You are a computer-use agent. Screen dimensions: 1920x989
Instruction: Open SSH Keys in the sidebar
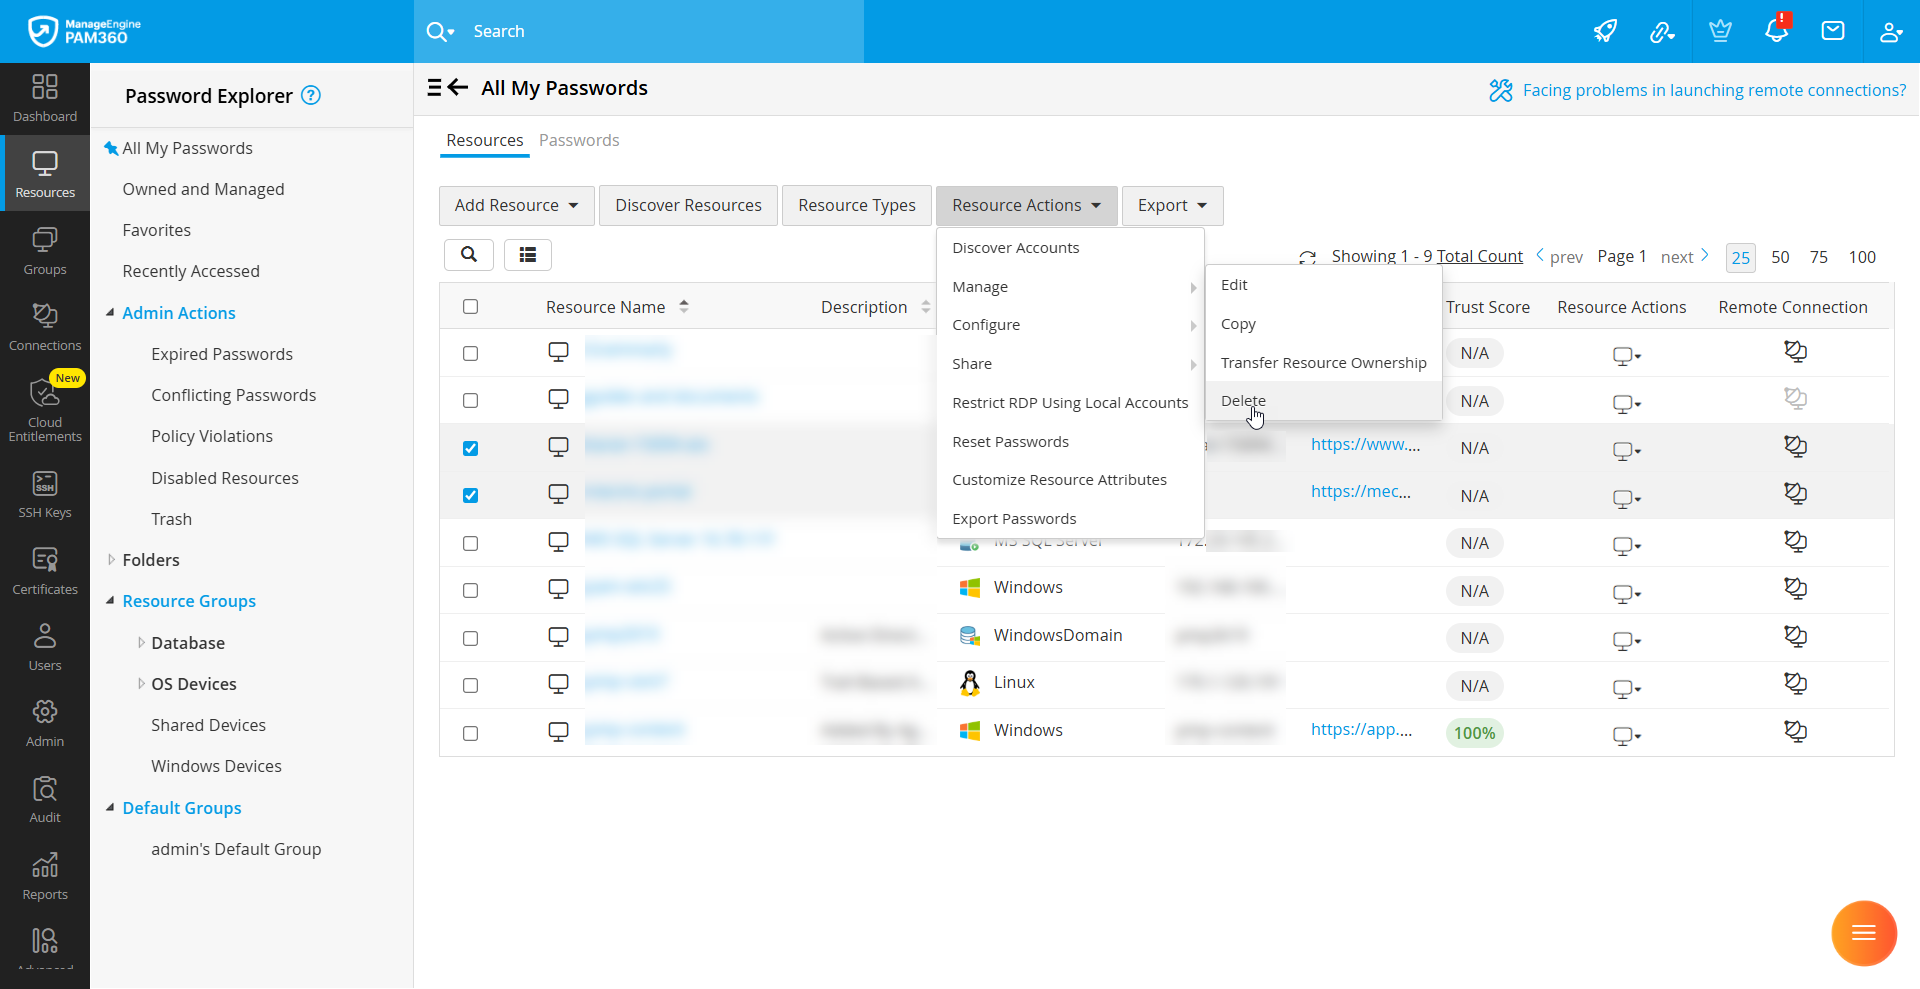pyautogui.click(x=45, y=494)
